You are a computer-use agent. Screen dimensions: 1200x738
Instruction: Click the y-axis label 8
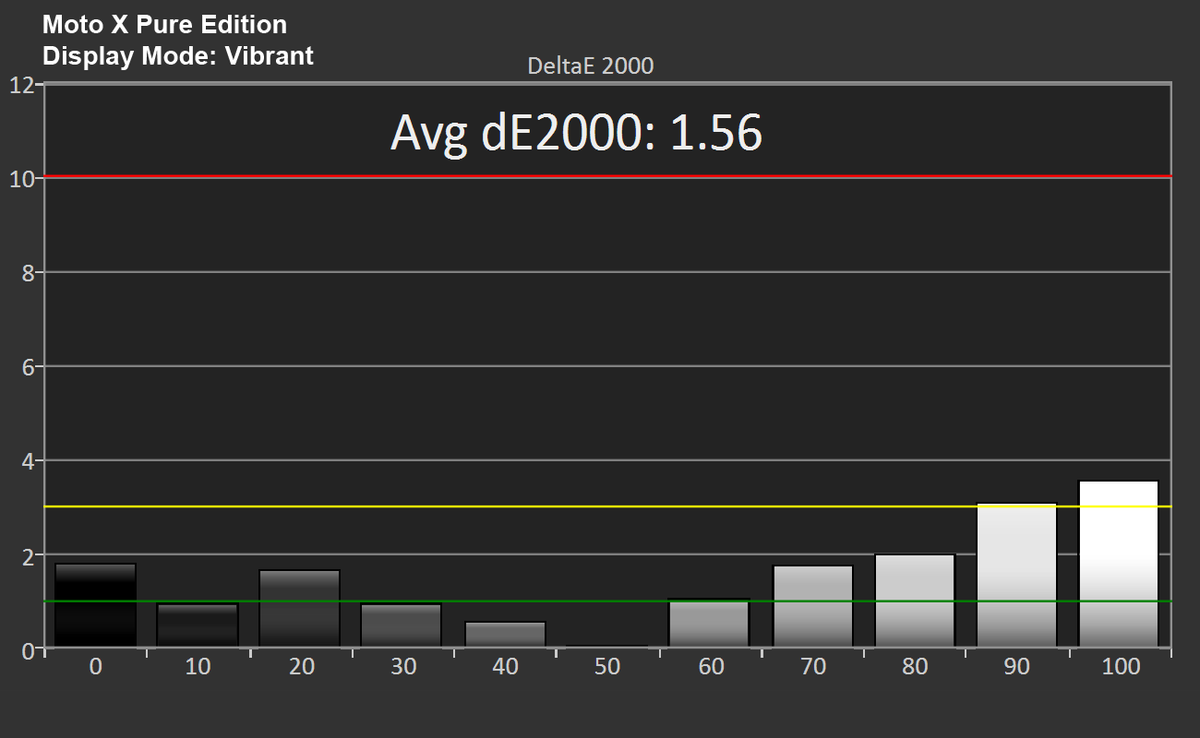tap(26, 273)
